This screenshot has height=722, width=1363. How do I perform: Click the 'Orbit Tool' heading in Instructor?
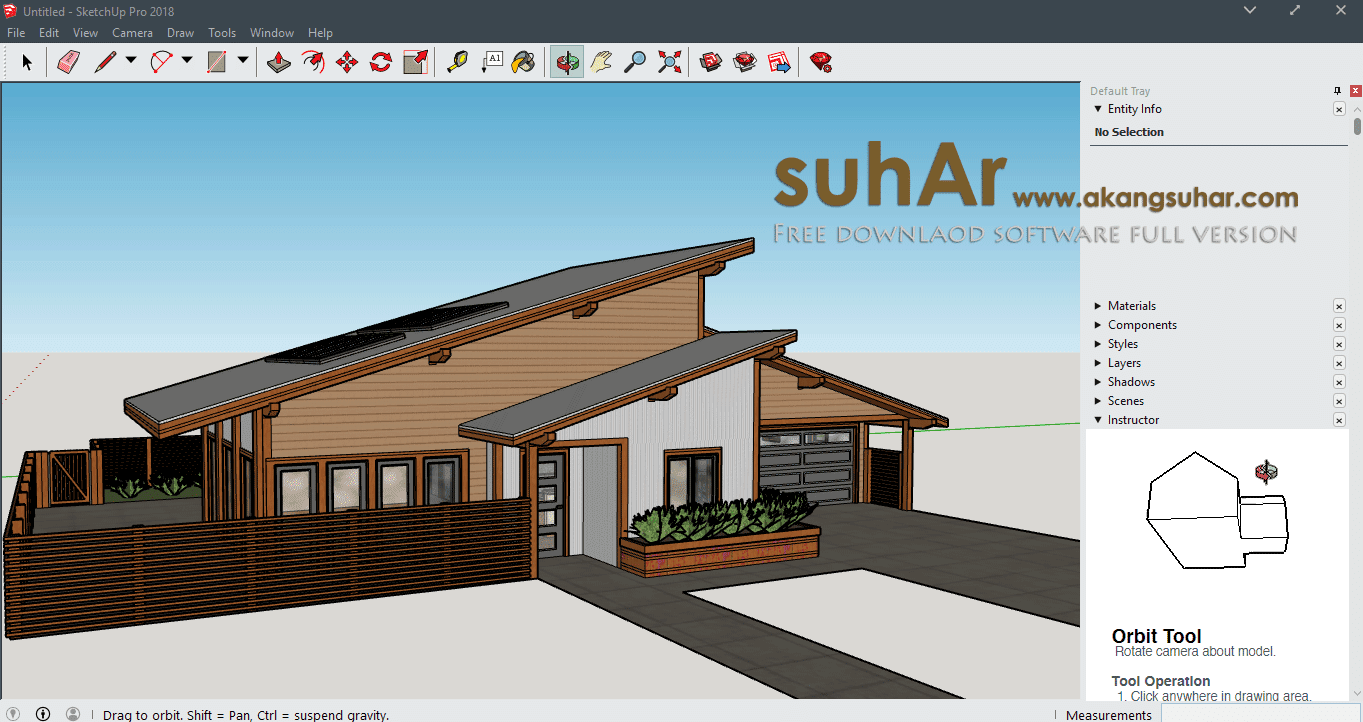click(1157, 636)
